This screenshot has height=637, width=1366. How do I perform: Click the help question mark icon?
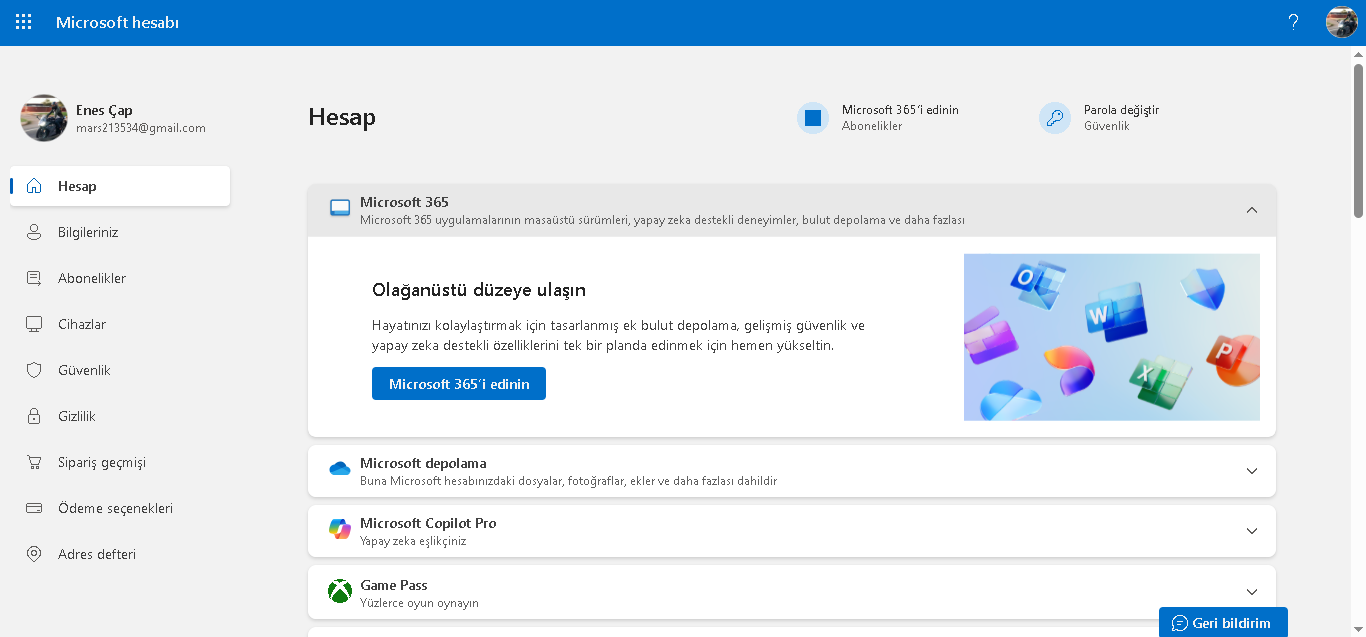(1293, 22)
